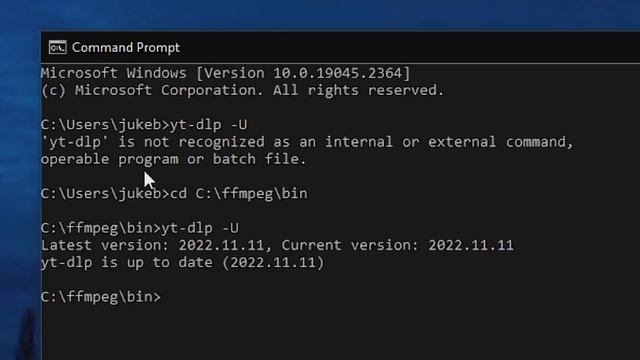This screenshot has height=360, width=640.
Task: Click the blue desktop wallpaper above the window
Action: (320, 15)
